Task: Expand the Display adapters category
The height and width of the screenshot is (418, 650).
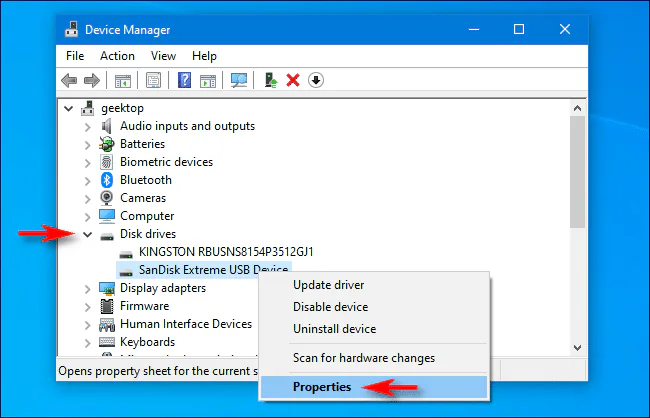Action: pyautogui.click(x=87, y=289)
